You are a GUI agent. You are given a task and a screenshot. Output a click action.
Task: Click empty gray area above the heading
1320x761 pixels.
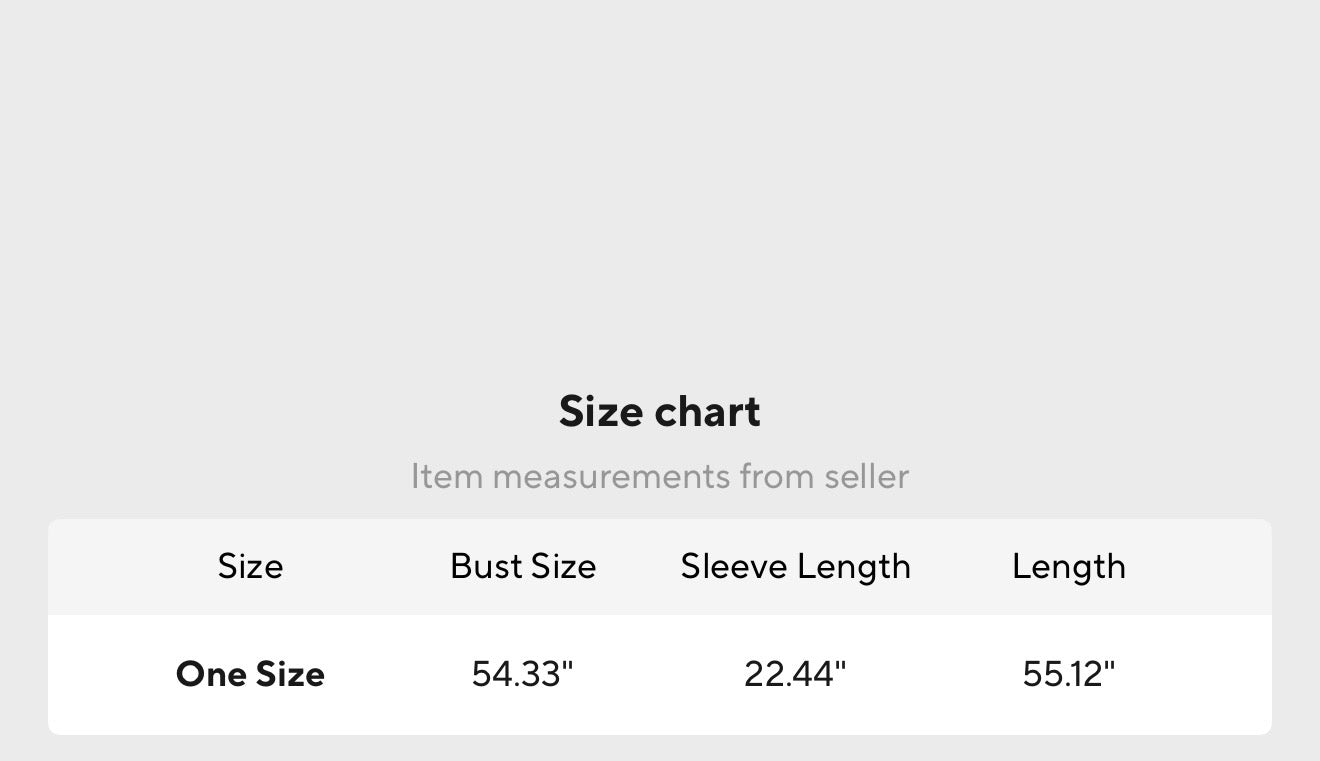point(660,180)
